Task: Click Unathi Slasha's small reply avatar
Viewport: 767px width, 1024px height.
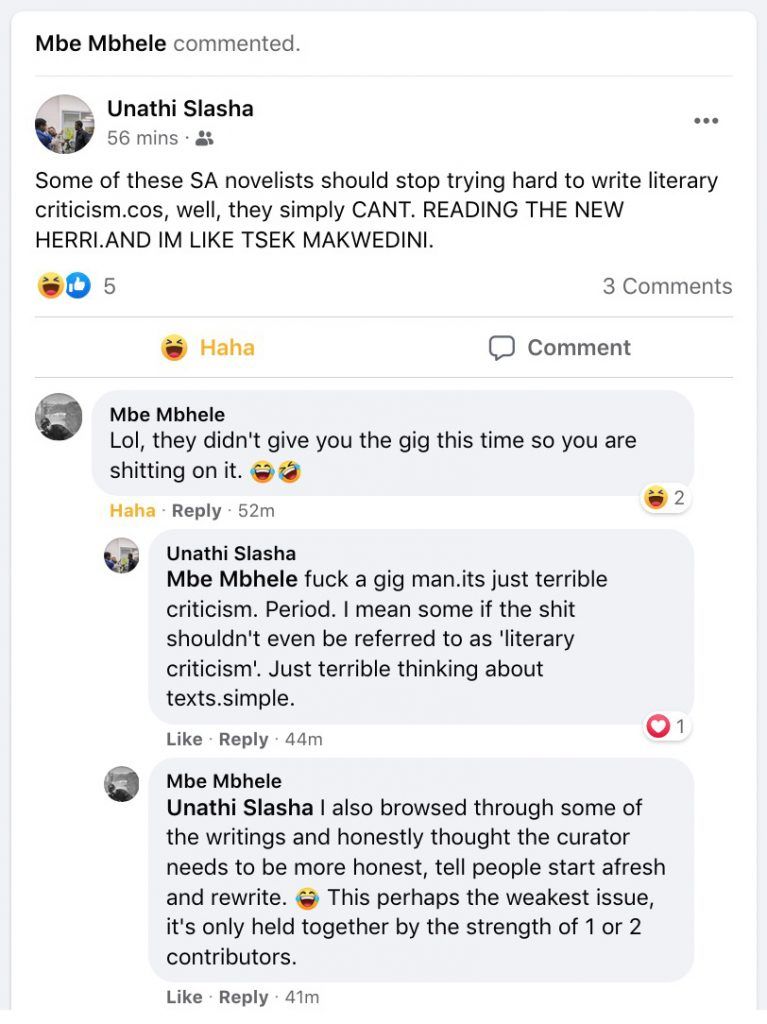Action: tap(122, 555)
